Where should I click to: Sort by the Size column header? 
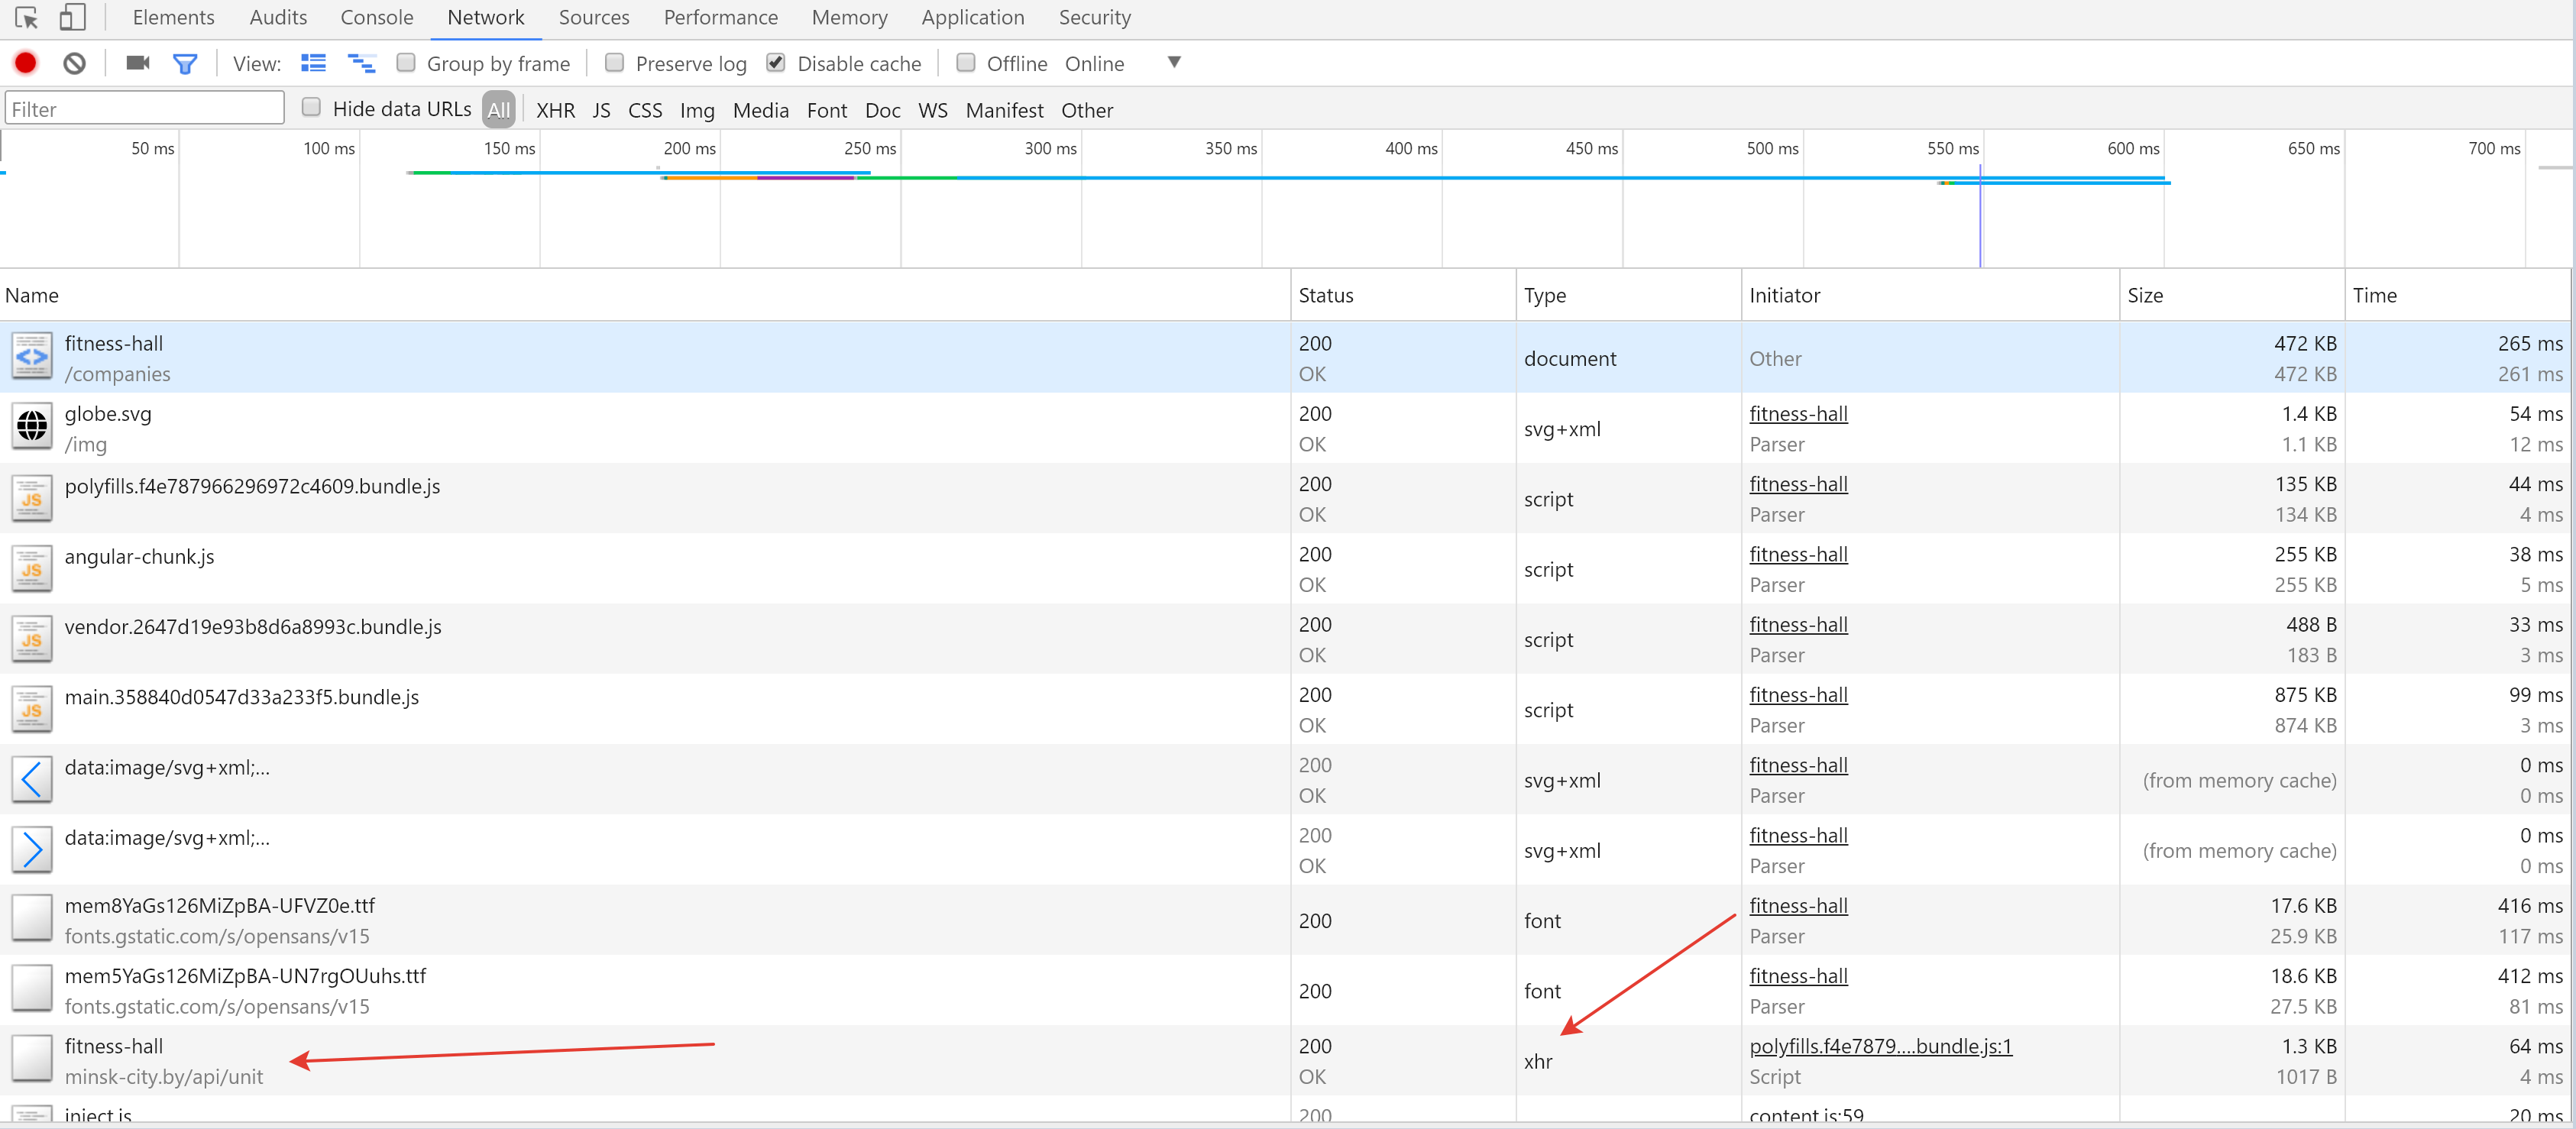[2232, 295]
